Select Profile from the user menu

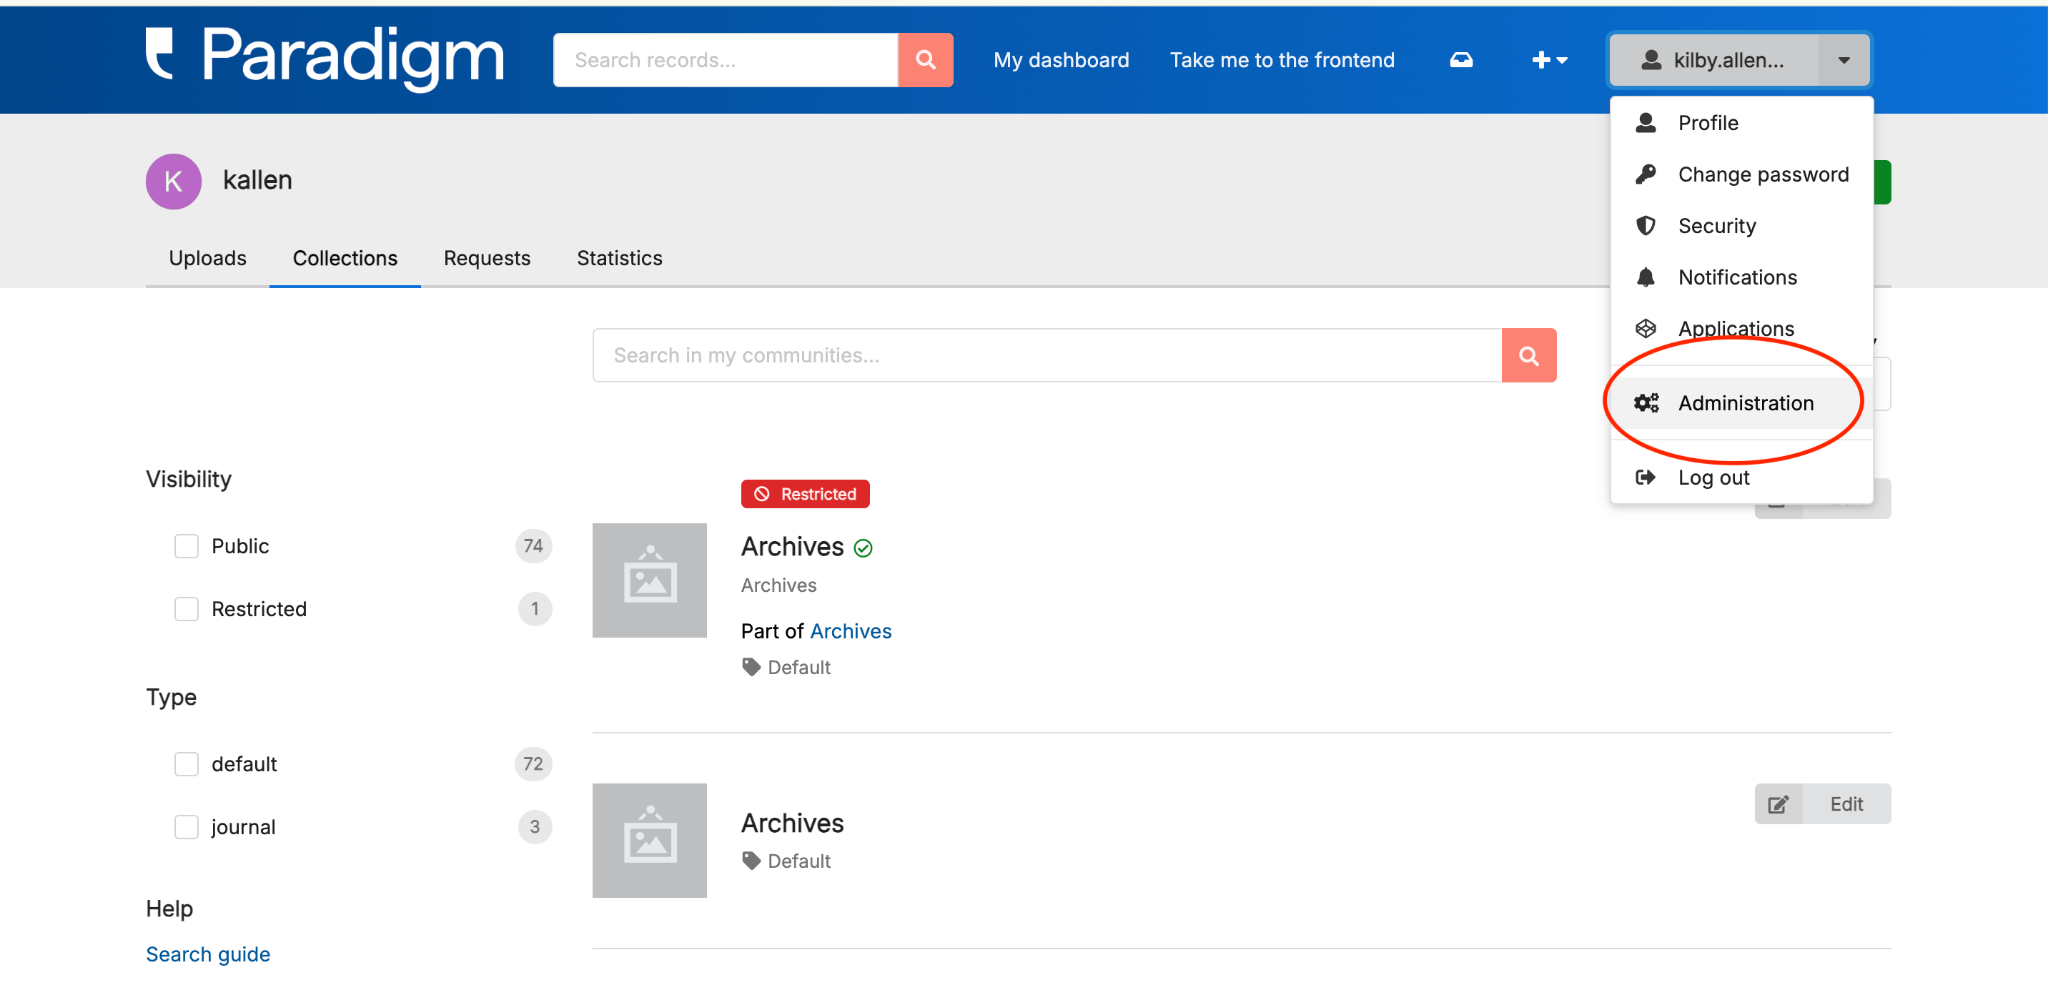[x=1741, y=123]
